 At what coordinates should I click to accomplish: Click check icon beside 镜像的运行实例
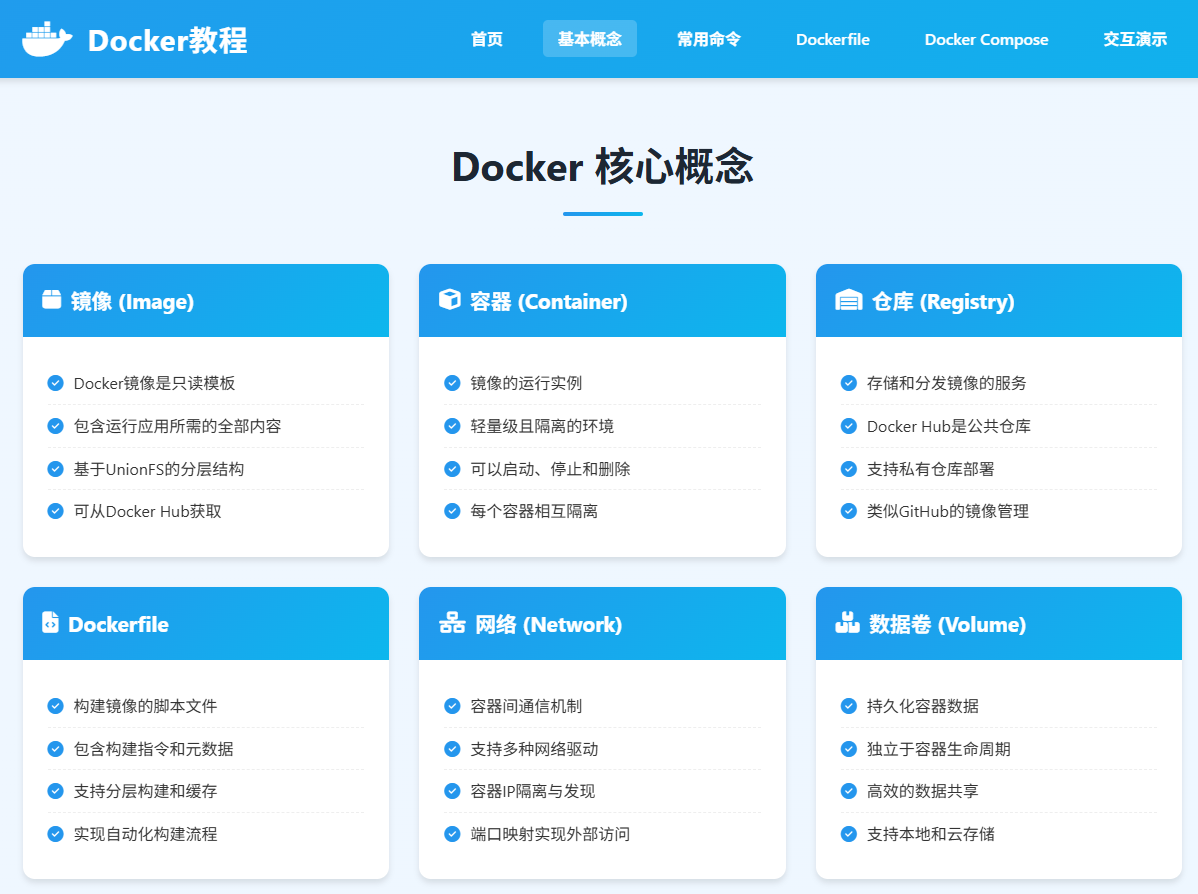[452, 383]
